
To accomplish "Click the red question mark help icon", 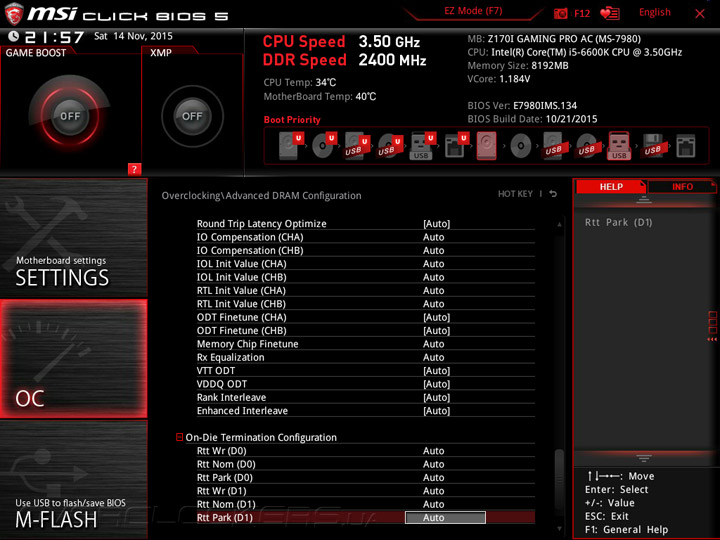I will click(134, 169).
